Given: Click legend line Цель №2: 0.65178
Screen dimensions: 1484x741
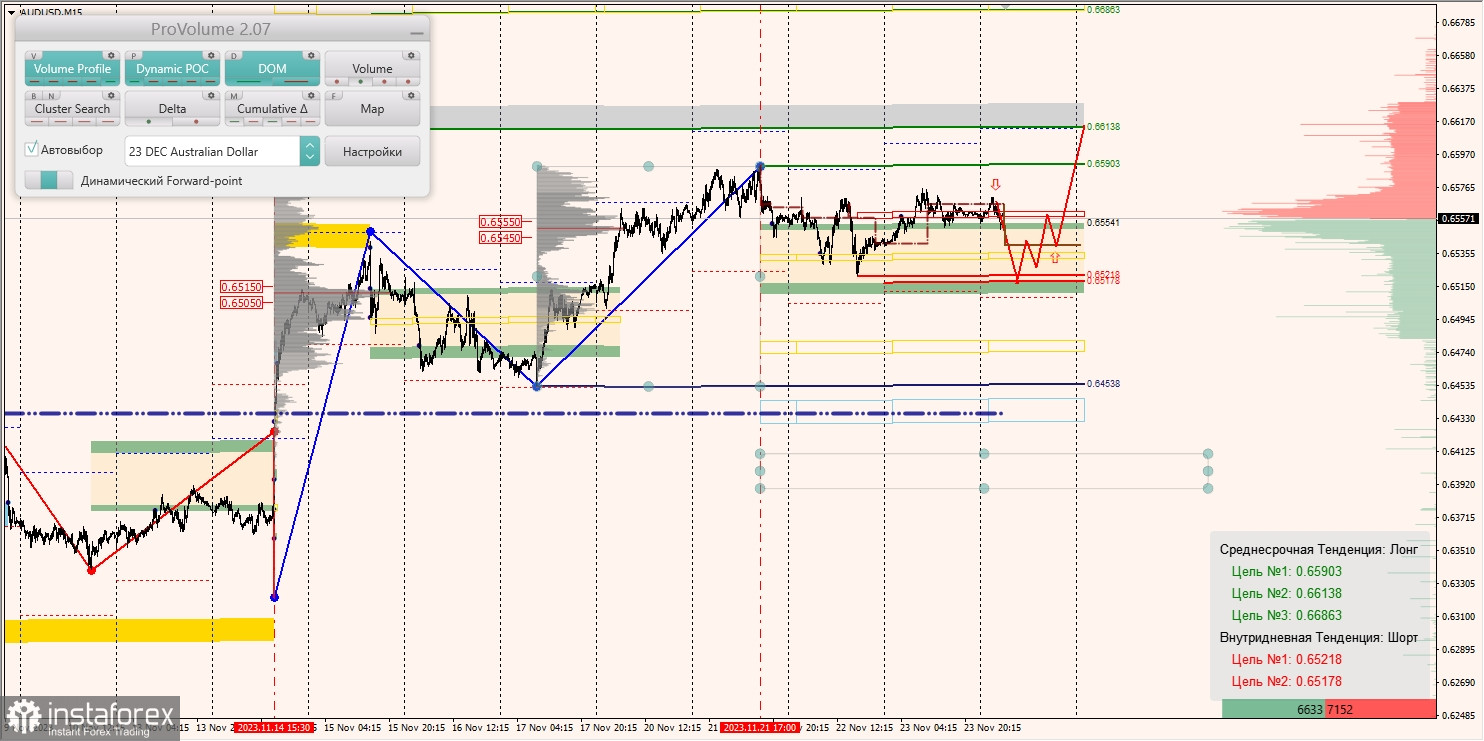Looking at the screenshot, I should click(1287, 681).
